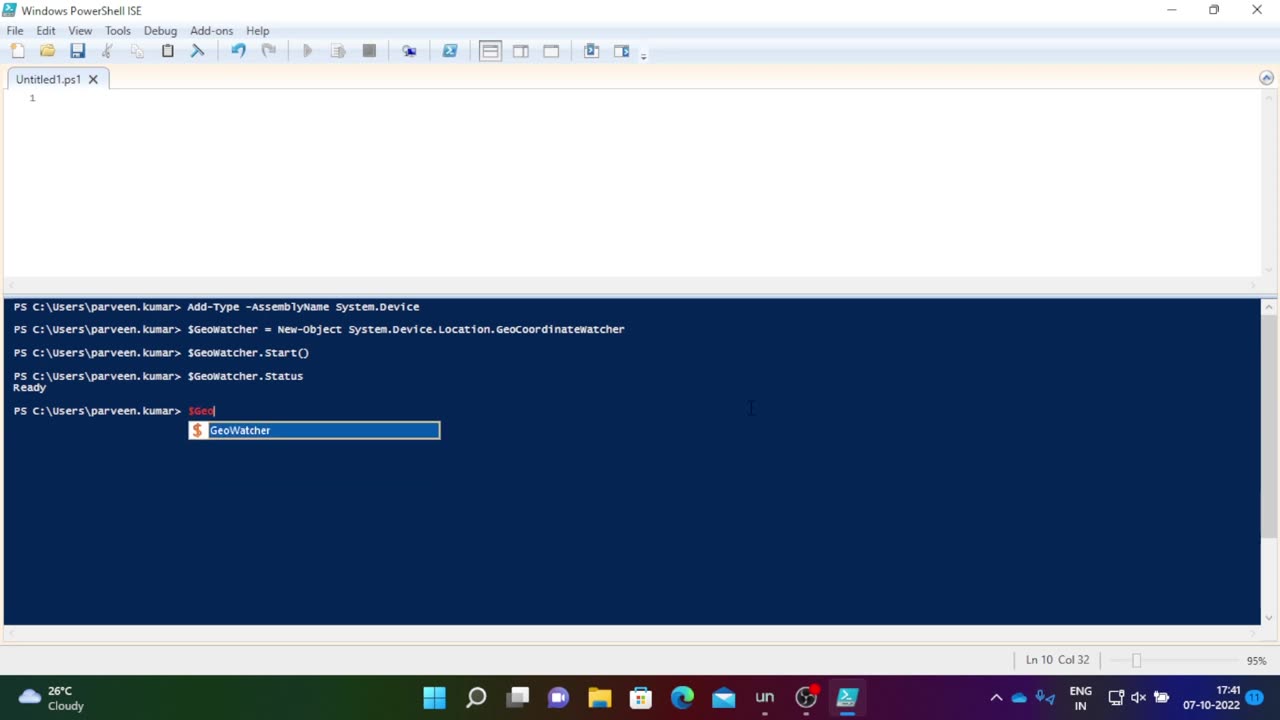This screenshot has width=1280, height=720.
Task: Open the weather widget showing 26°C Cloudy
Action: coord(52,697)
